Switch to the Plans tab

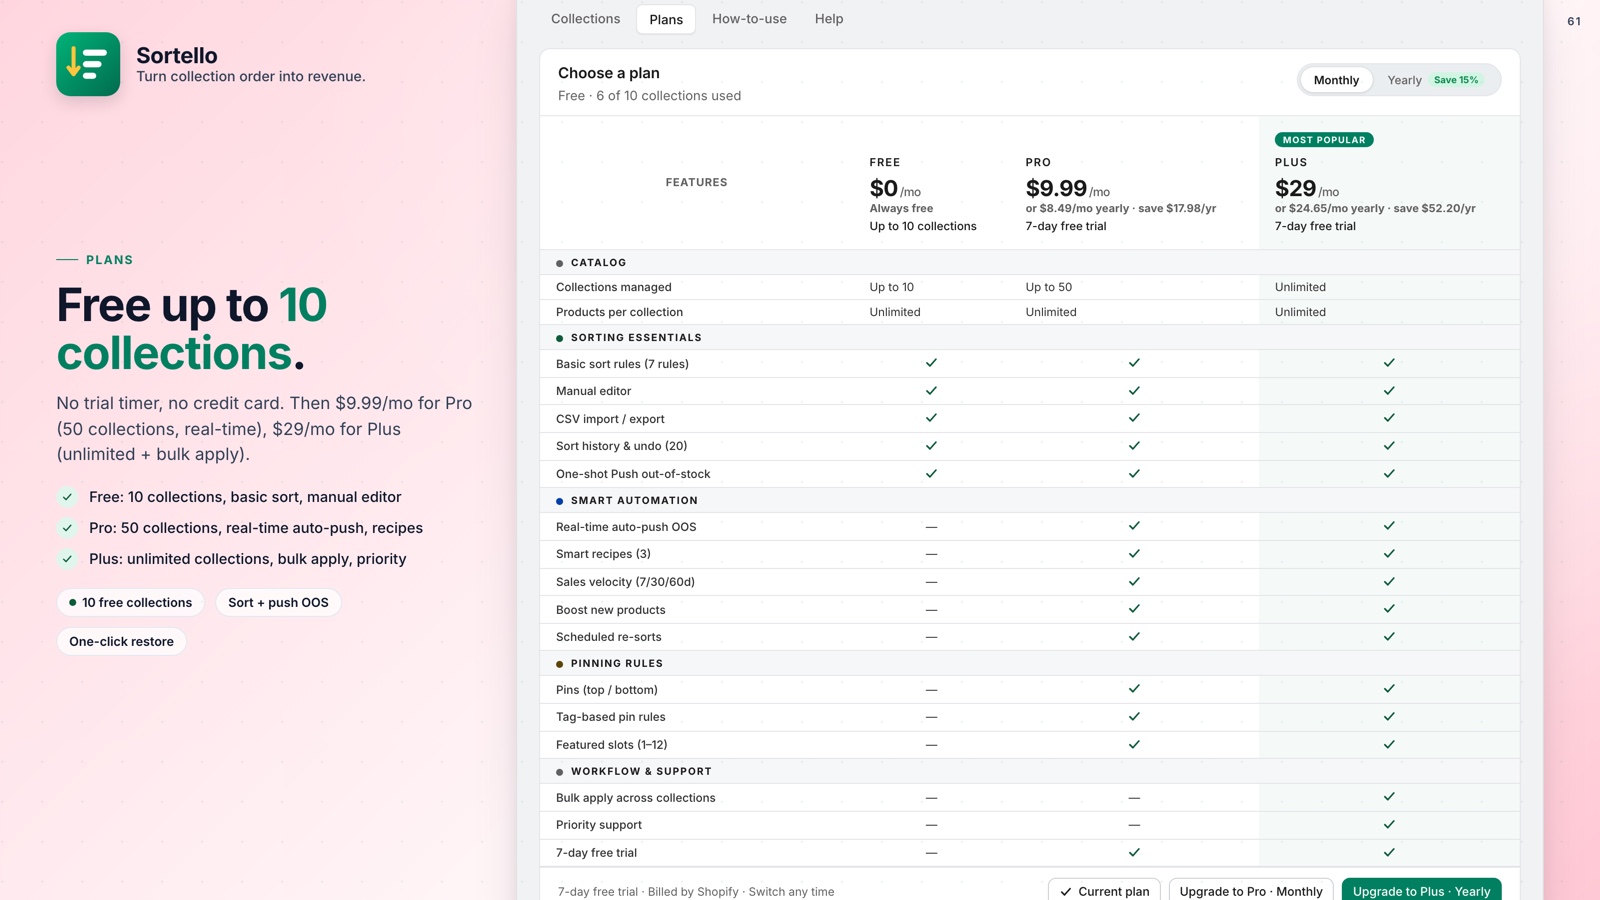click(x=666, y=19)
